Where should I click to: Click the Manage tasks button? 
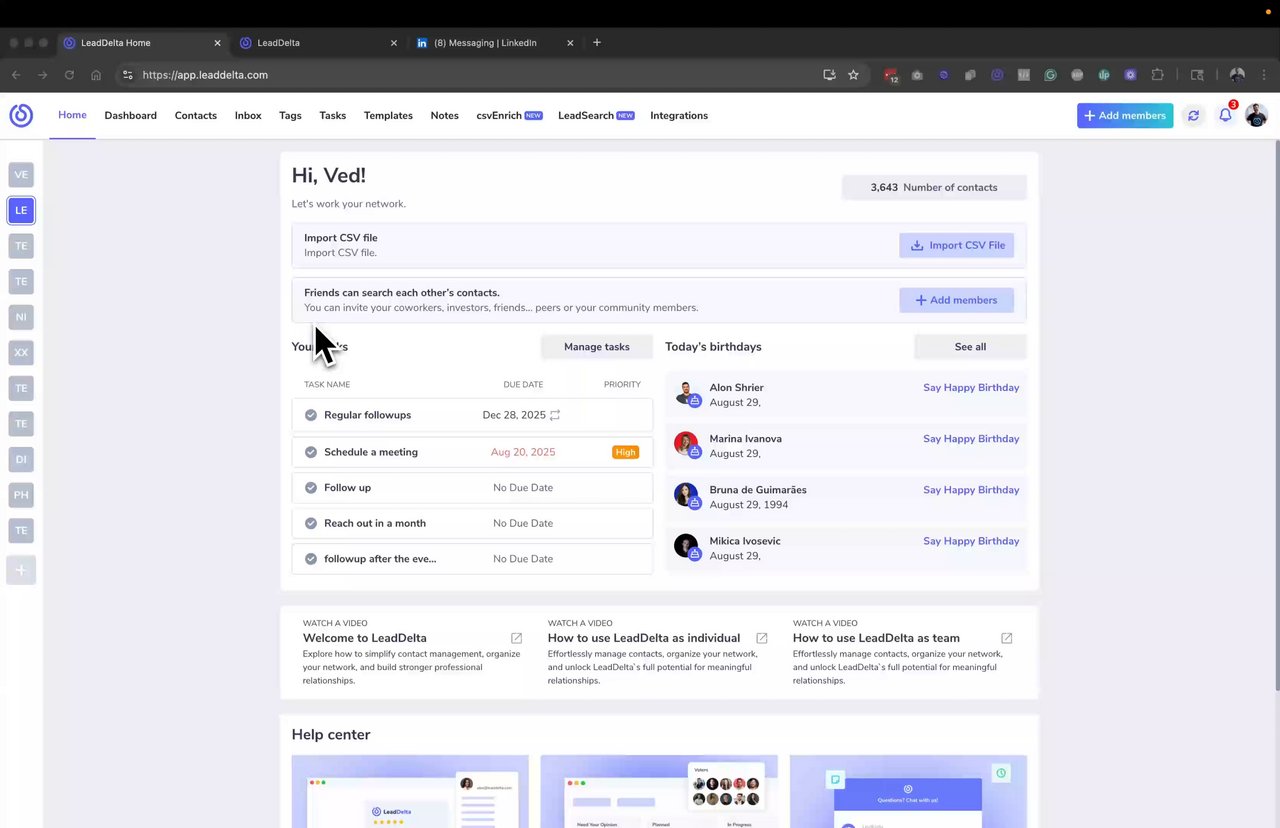click(596, 347)
